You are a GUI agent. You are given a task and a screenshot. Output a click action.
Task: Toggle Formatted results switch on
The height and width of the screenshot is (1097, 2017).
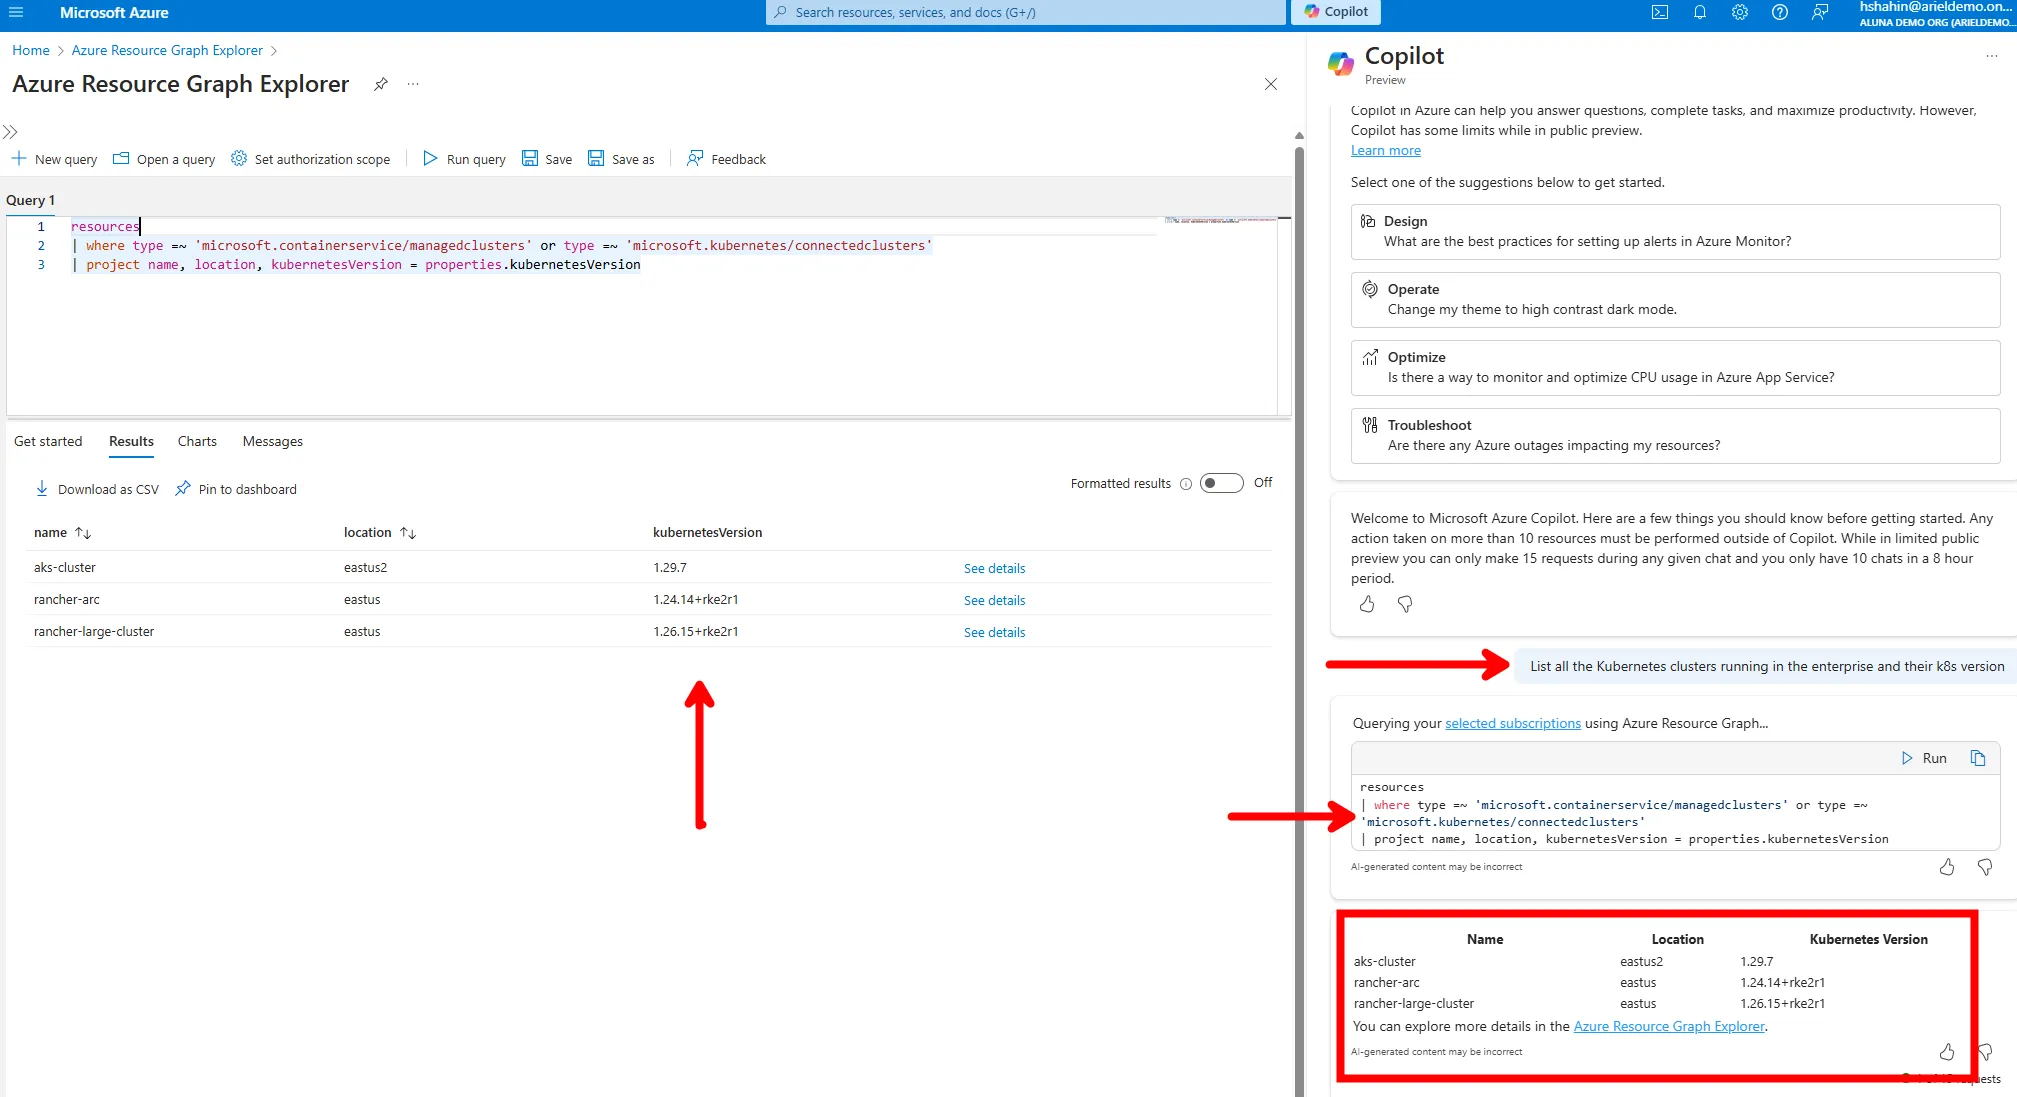(1221, 483)
